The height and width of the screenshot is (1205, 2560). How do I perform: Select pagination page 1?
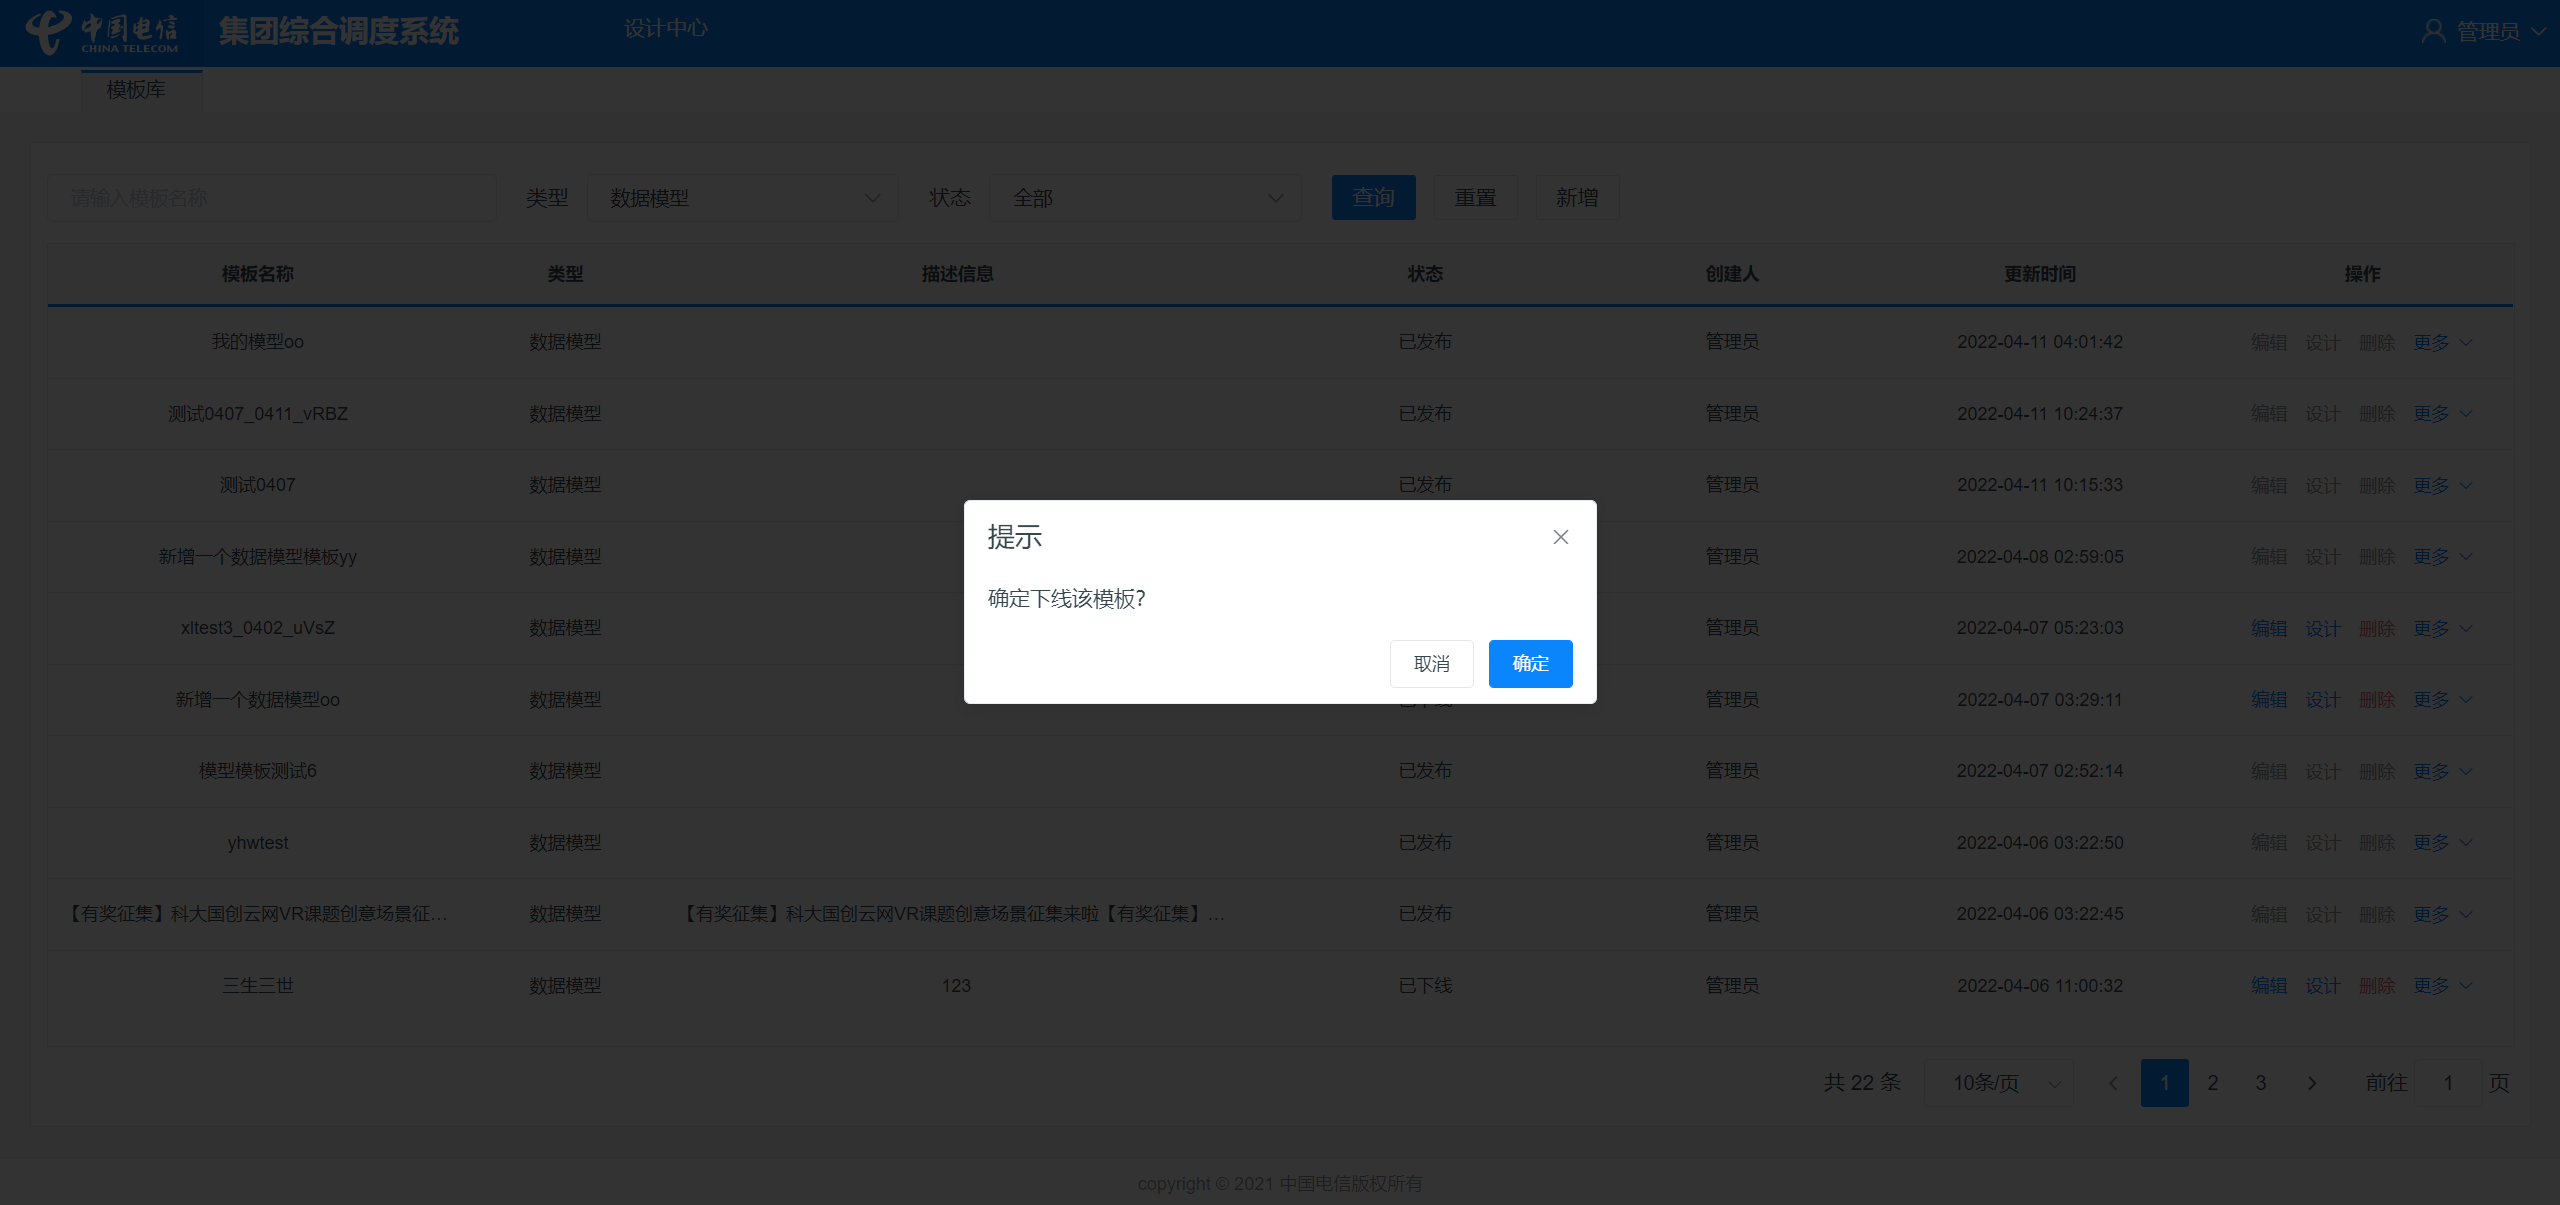(2165, 1083)
